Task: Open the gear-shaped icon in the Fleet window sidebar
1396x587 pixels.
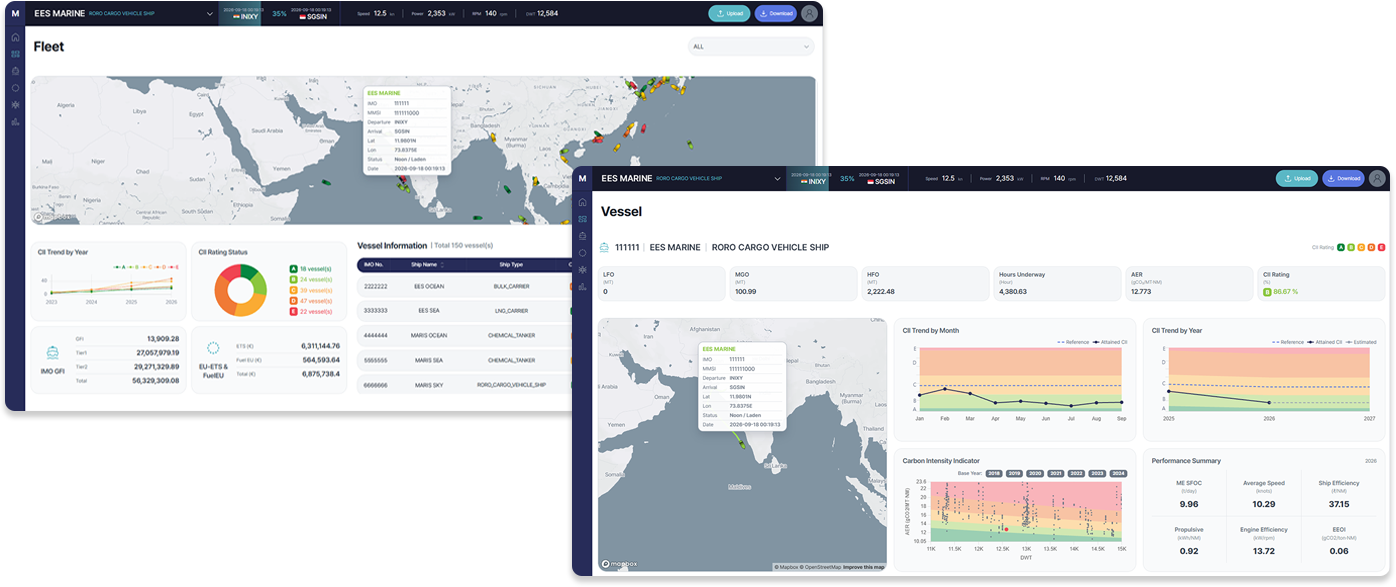Action: (x=15, y=104)
